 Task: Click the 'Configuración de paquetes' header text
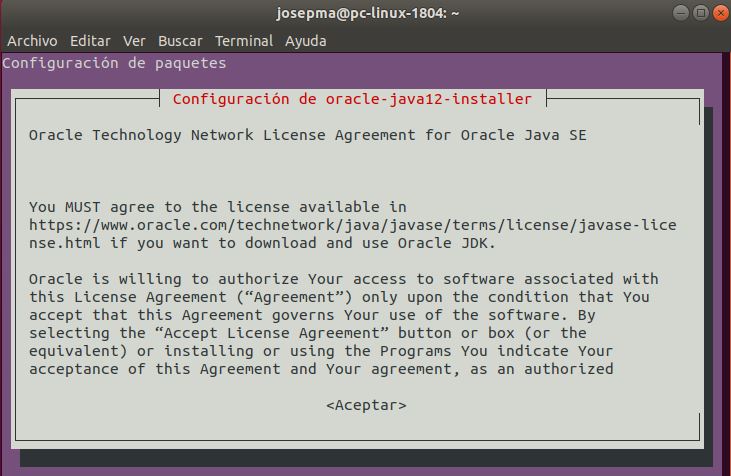point(114,63)
